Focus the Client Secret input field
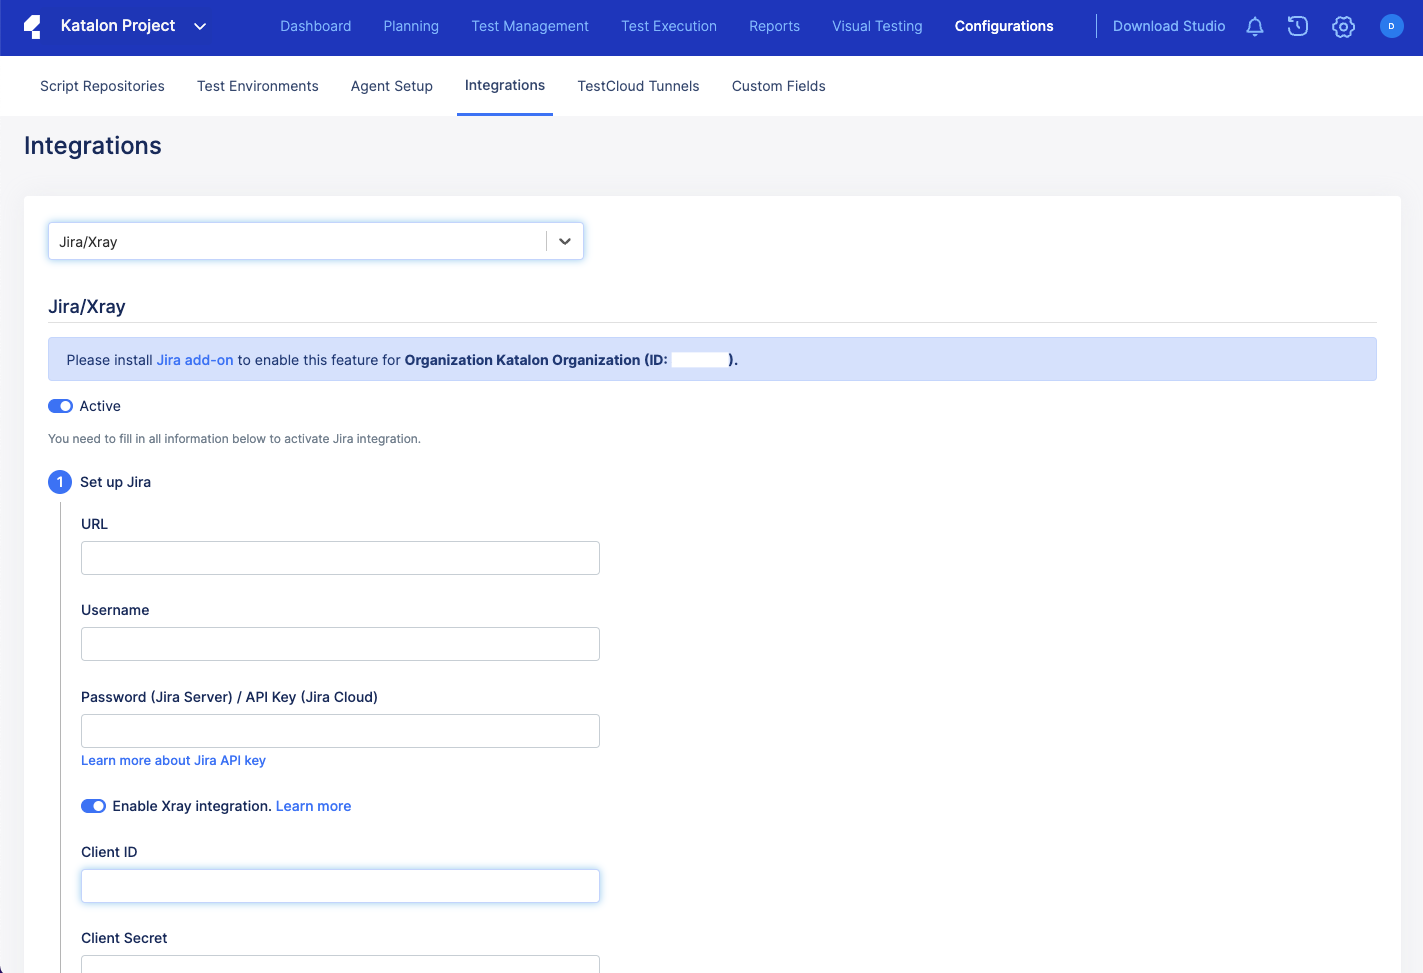 340,964
